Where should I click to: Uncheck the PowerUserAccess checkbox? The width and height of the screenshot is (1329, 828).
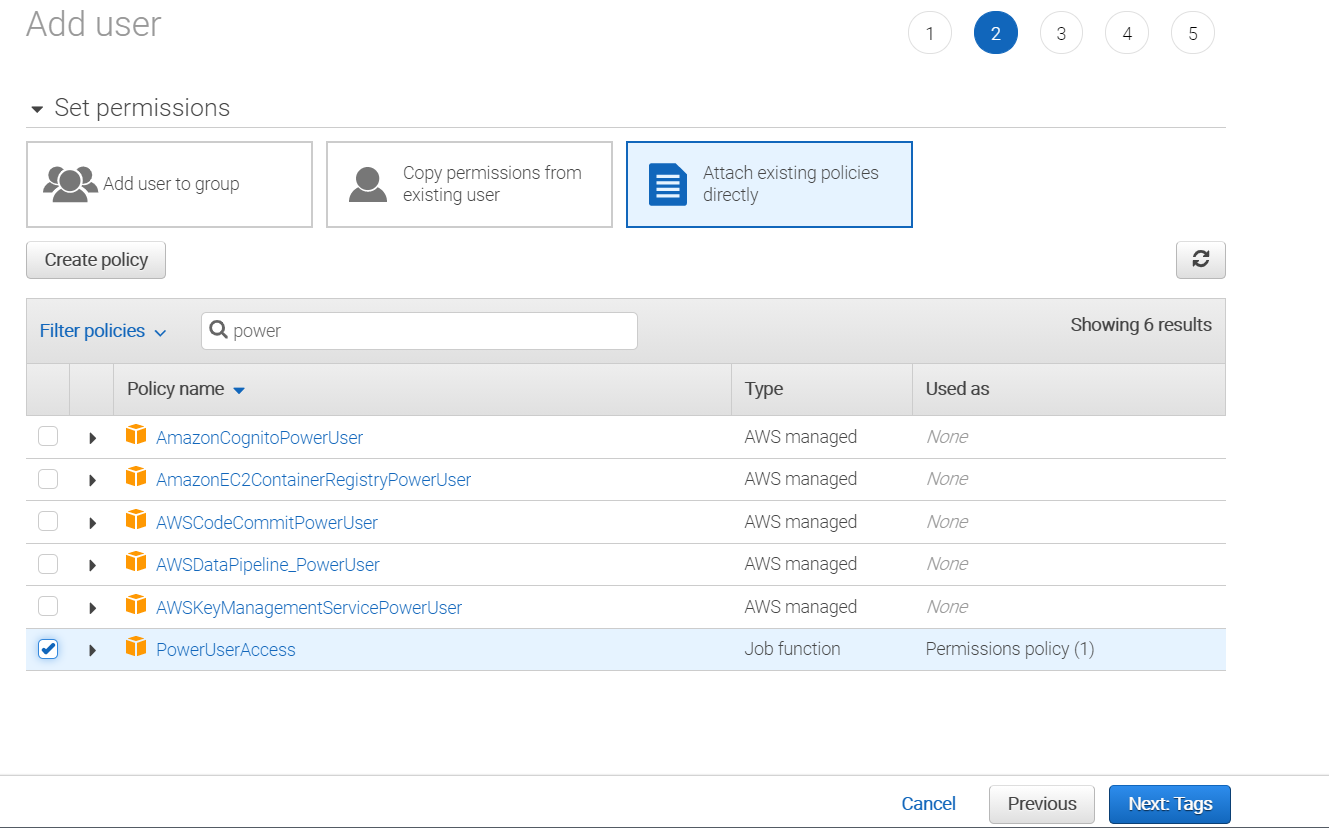pos(48,649)
